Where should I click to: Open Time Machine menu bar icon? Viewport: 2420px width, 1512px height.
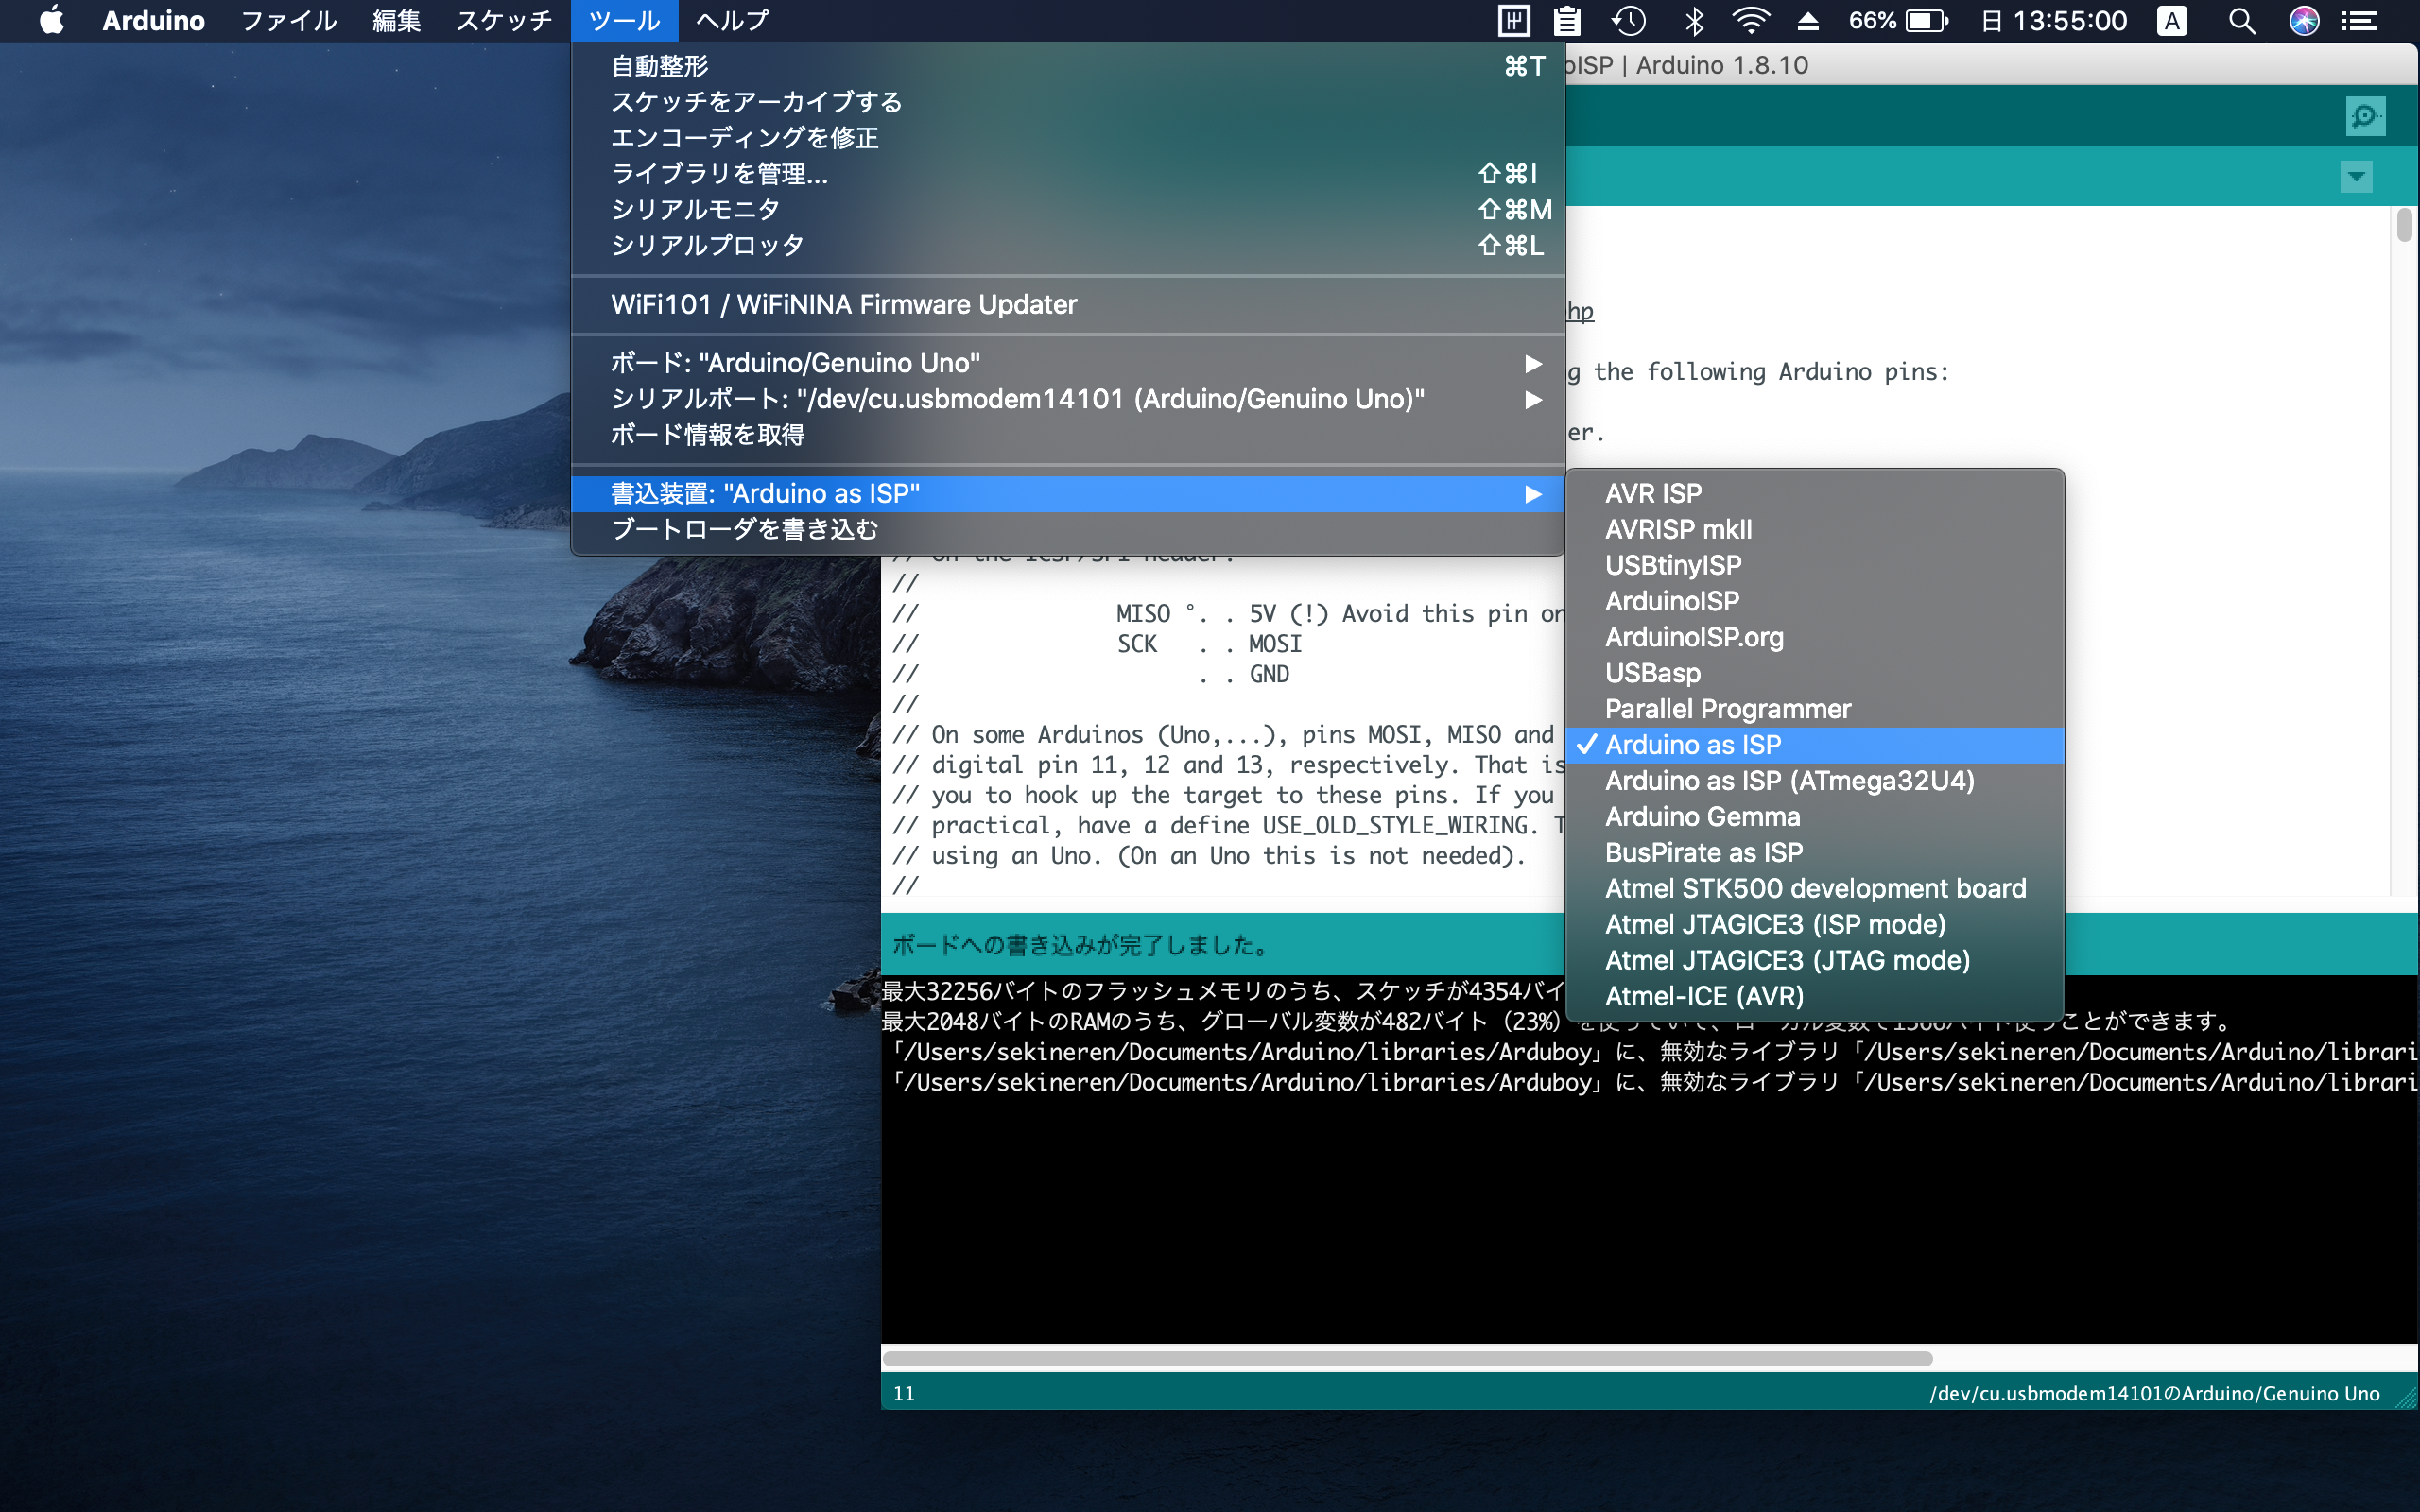[x=1628, y=21]
